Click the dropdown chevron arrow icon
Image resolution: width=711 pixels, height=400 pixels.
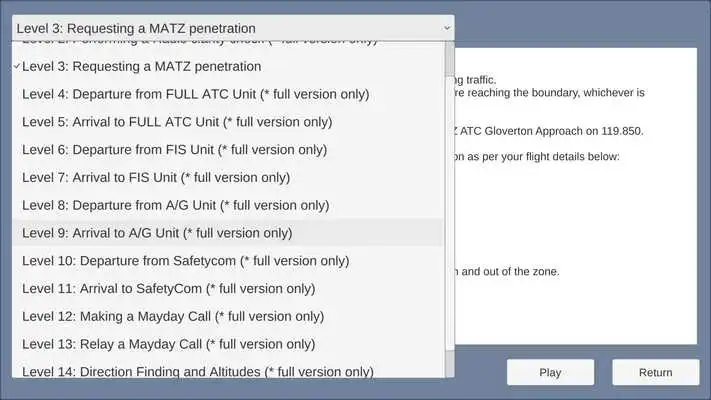tap(447, 28)
